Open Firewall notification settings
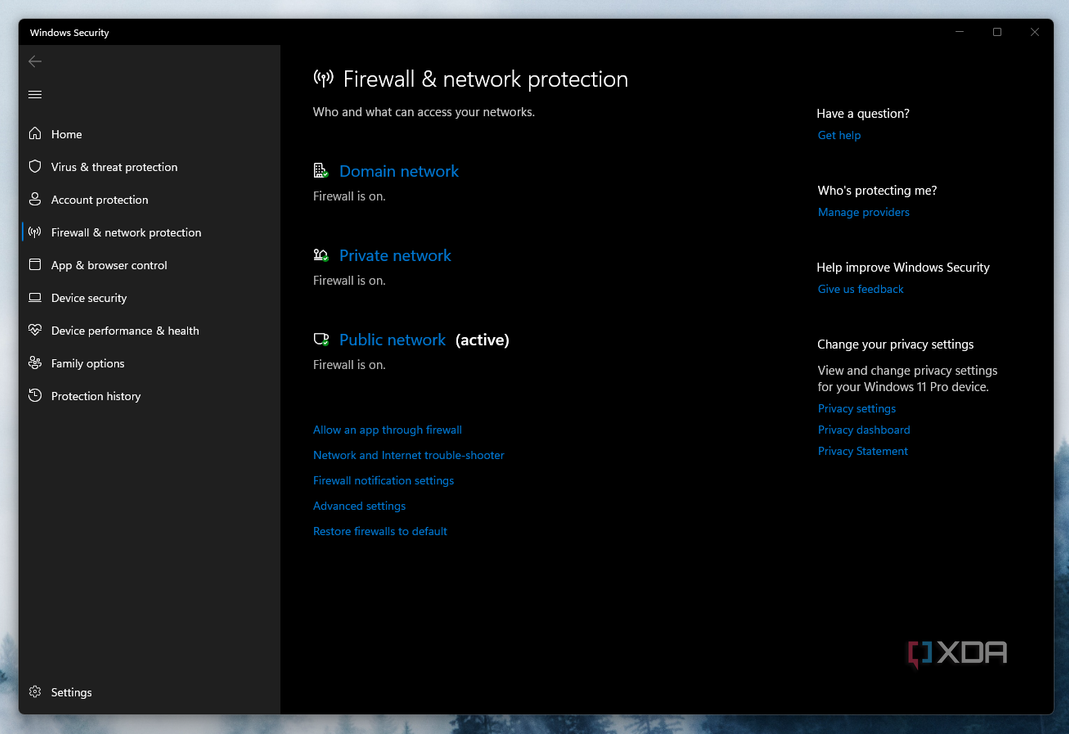Viewport: 1069px width, 734px height. tap(383, 480)
